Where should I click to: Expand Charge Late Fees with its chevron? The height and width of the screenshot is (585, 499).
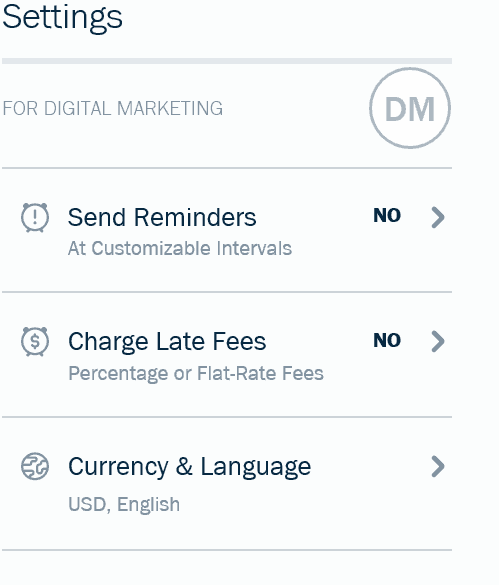[438, 341]
